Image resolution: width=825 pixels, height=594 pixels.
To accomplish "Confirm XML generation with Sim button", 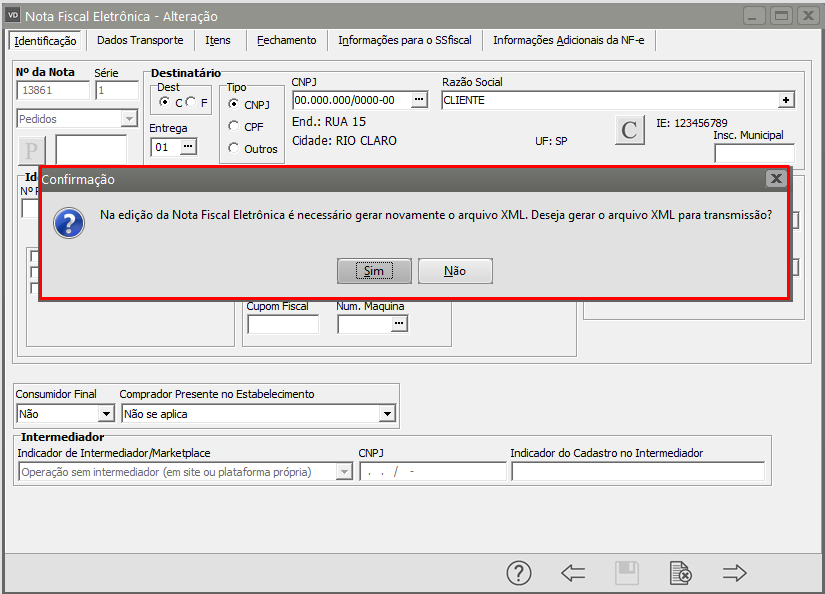I will coord(374,271).
